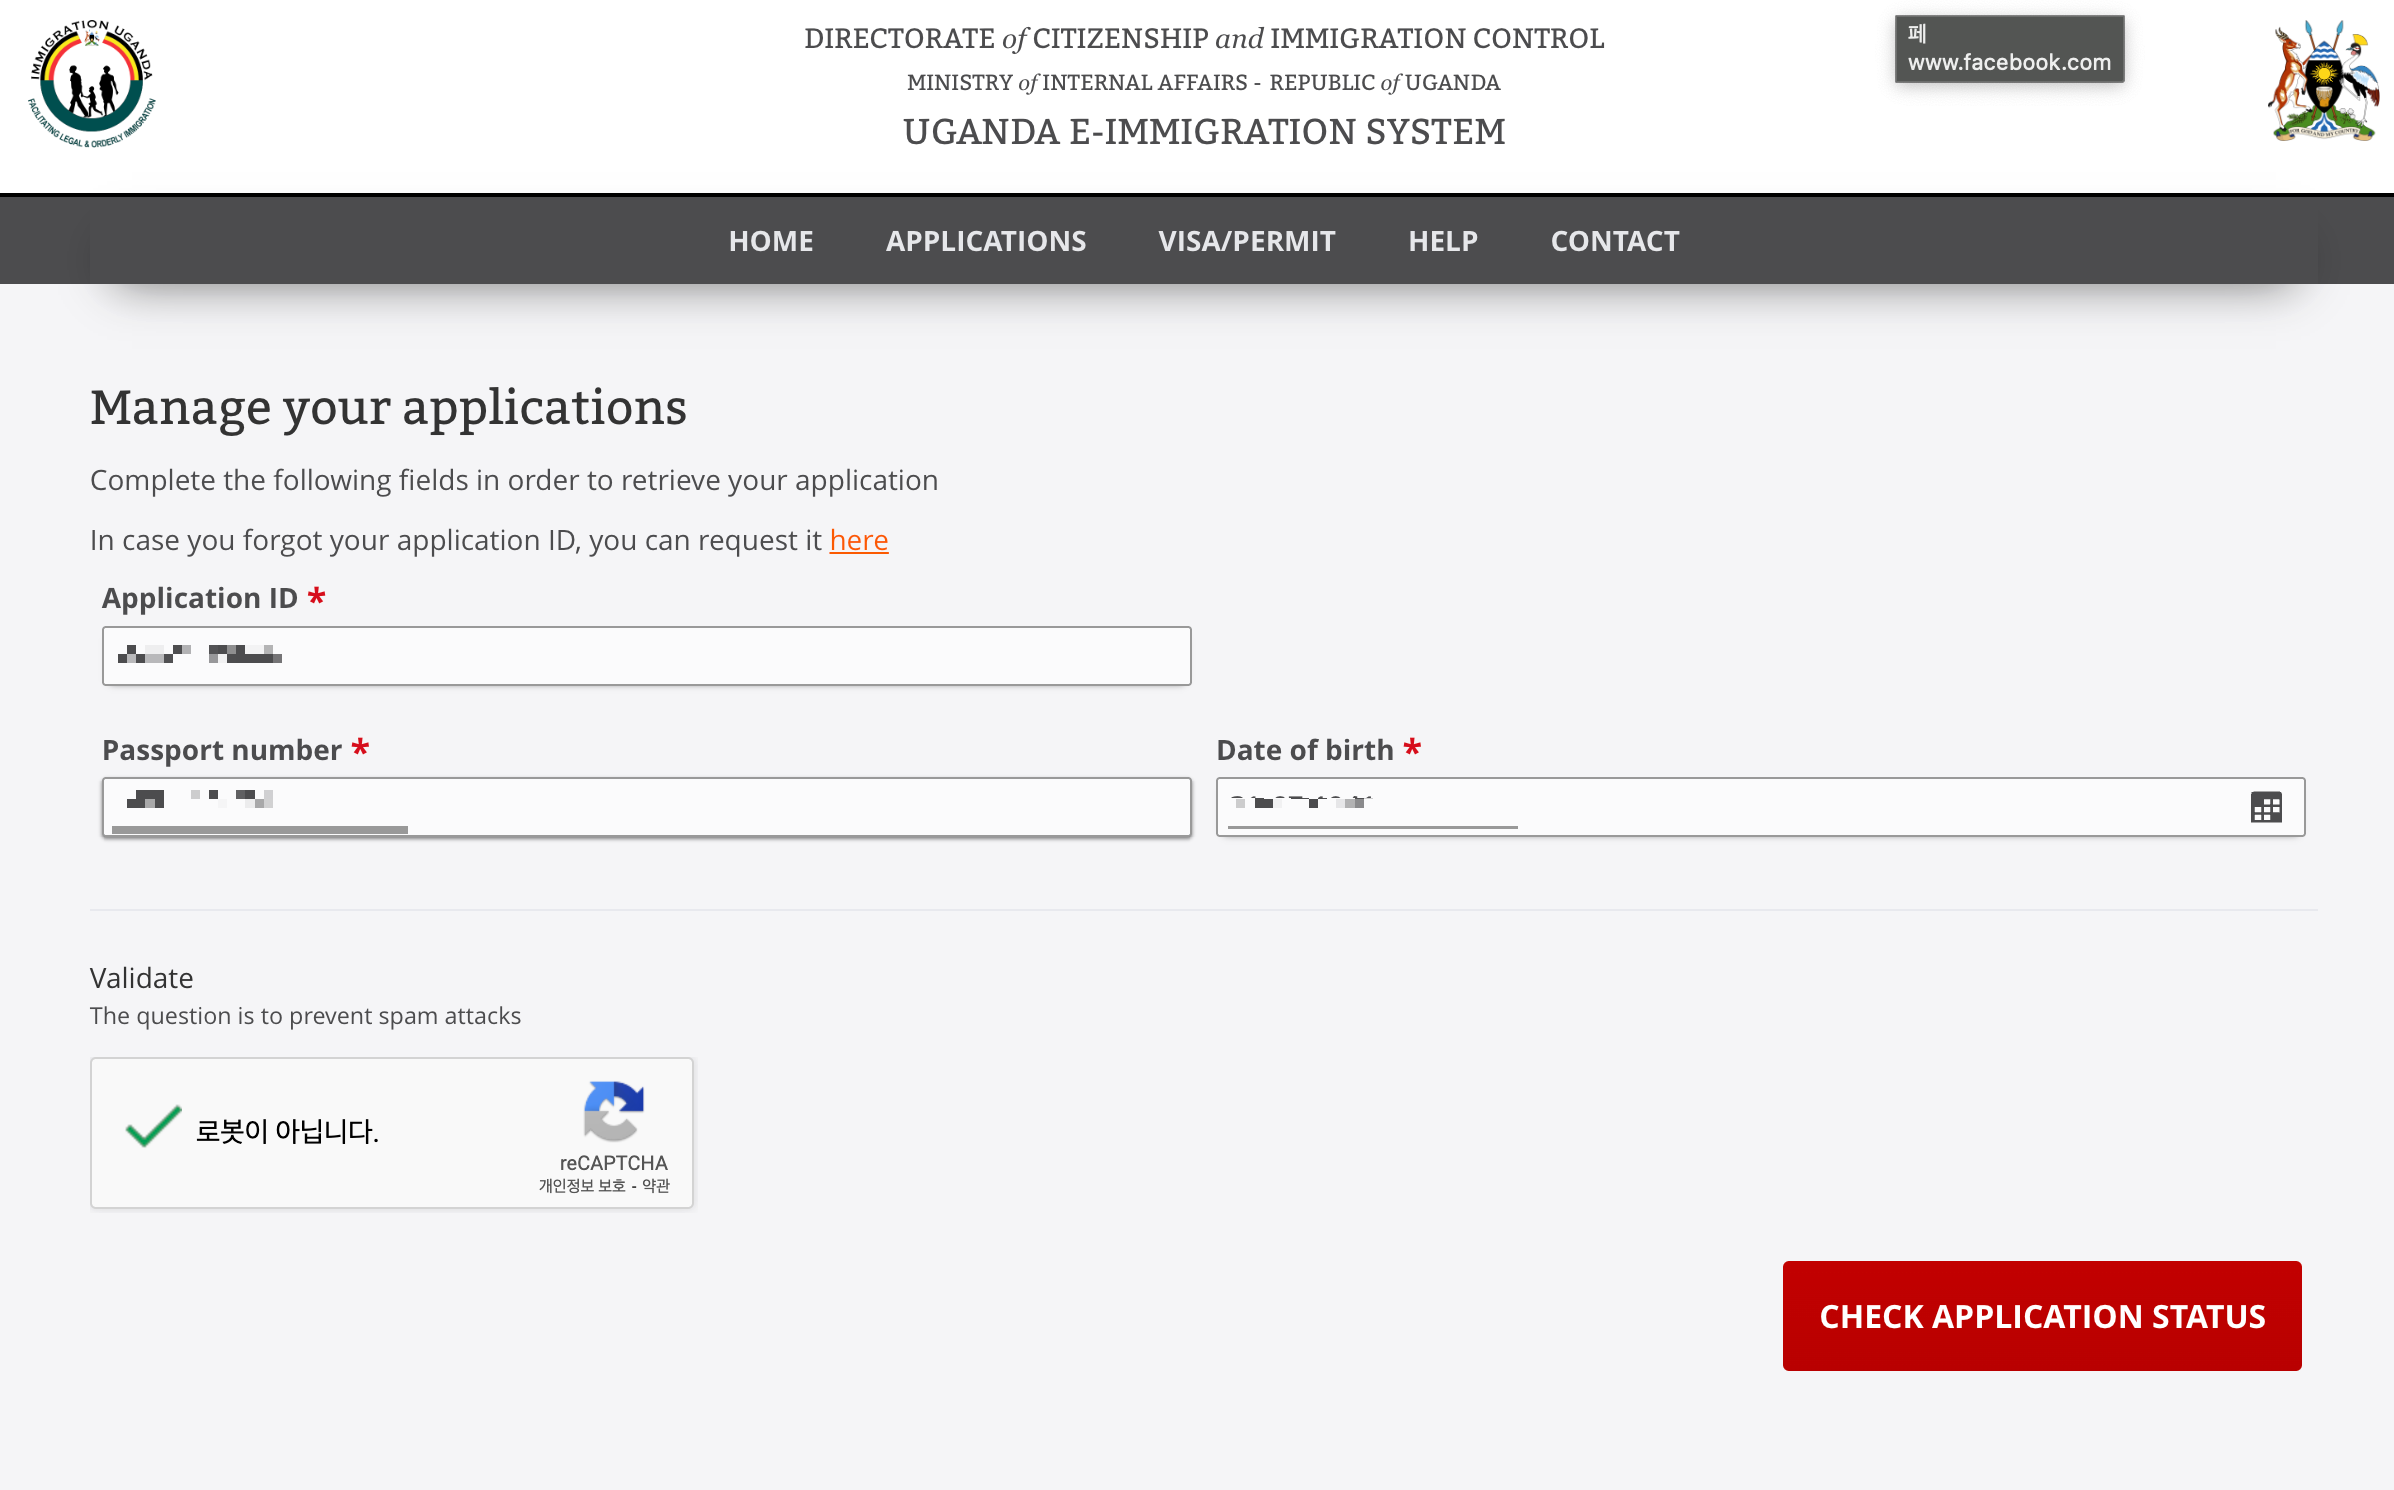The height and width of the screenshot is (1490, 2394).
Task: Click the reCAPTCHA logo icon
Action: click(613, 1111)
